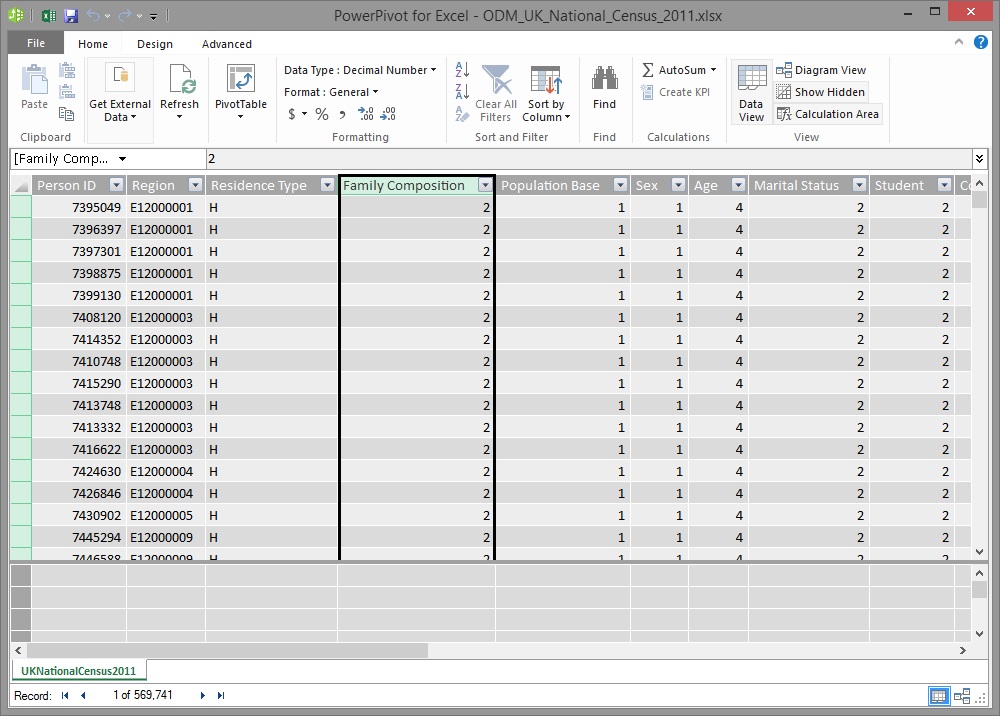This screenshot has width=1000, height=716.
Task: Switch to Excel workbook icon in title bar
Action: click(48, 15)
